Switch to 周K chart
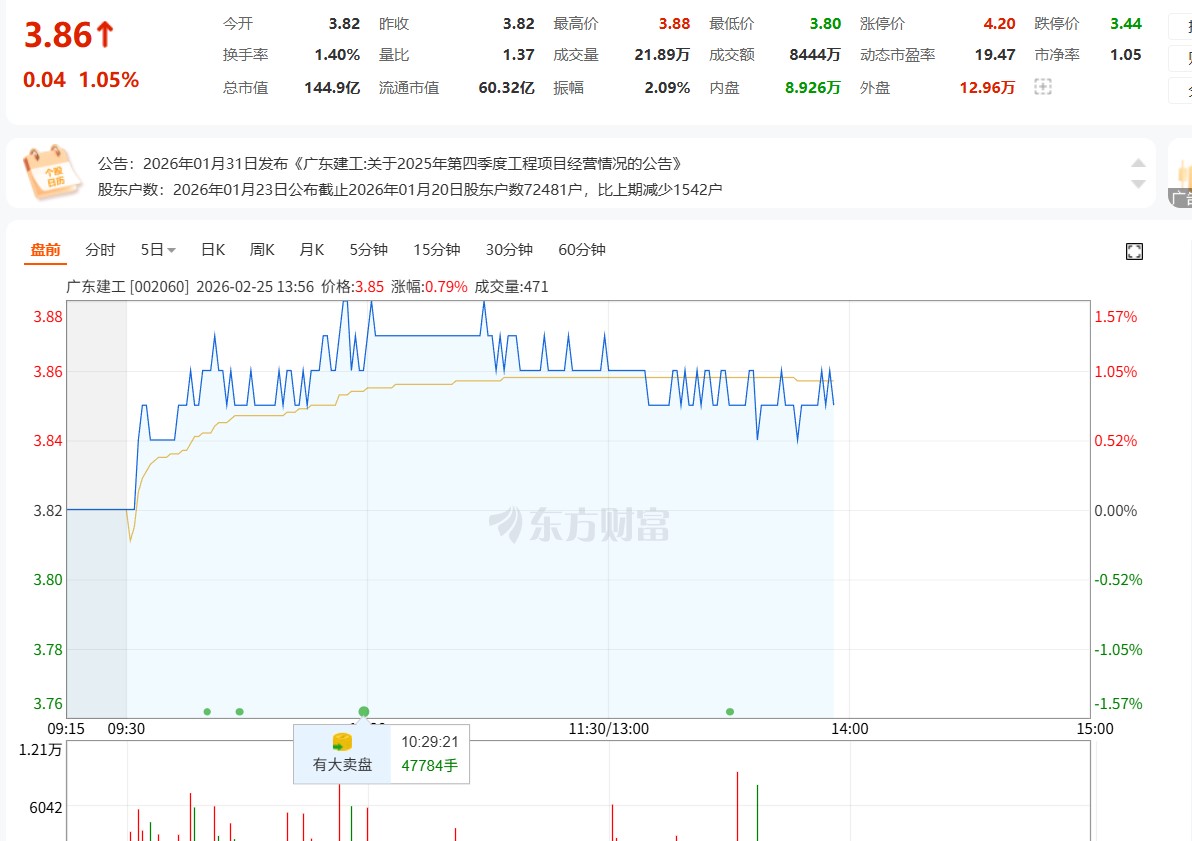The width and height of the screenshot is (1192, 841). coord(262,249)
